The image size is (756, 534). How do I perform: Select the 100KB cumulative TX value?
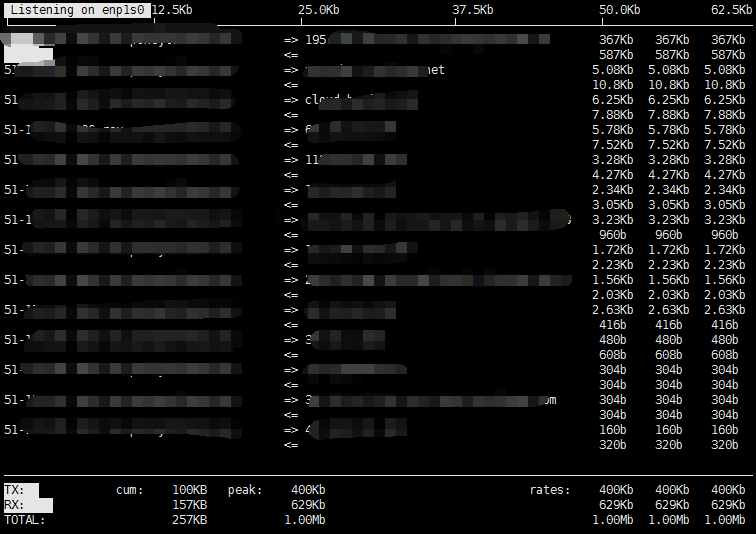coord(188,490)
